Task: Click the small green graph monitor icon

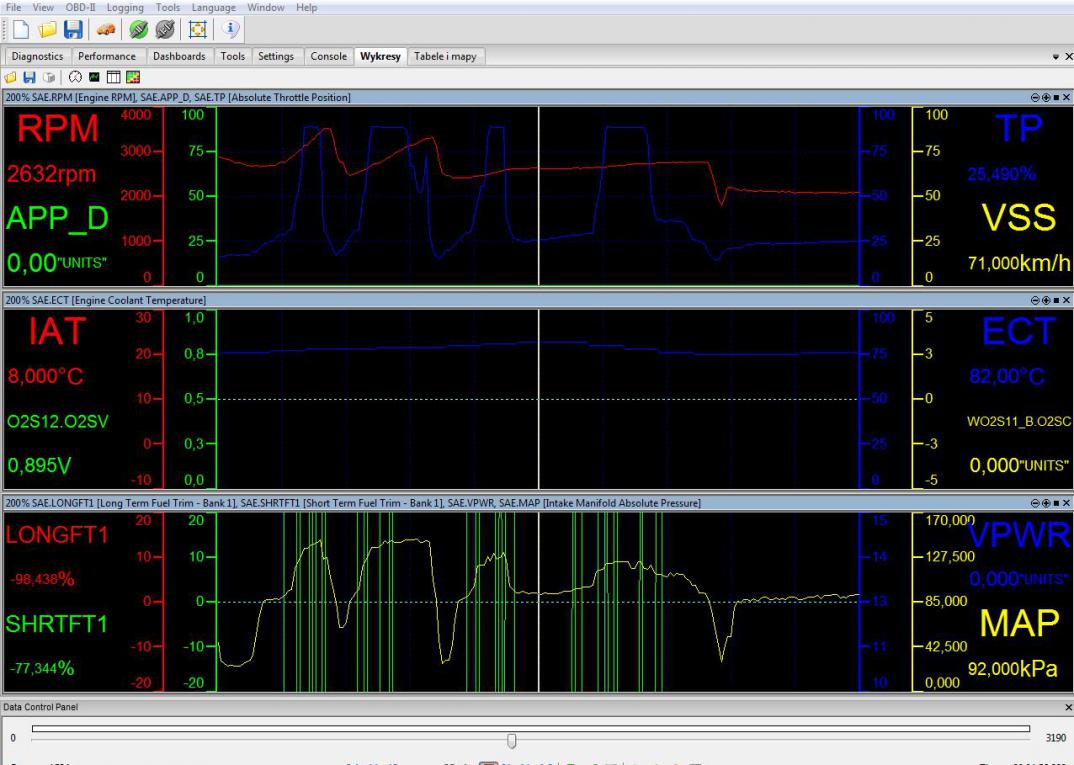Action: (x=95, y=77)
